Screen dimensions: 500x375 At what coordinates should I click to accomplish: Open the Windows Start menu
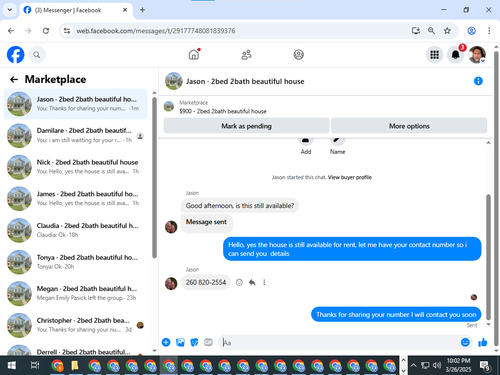point(12,365)
